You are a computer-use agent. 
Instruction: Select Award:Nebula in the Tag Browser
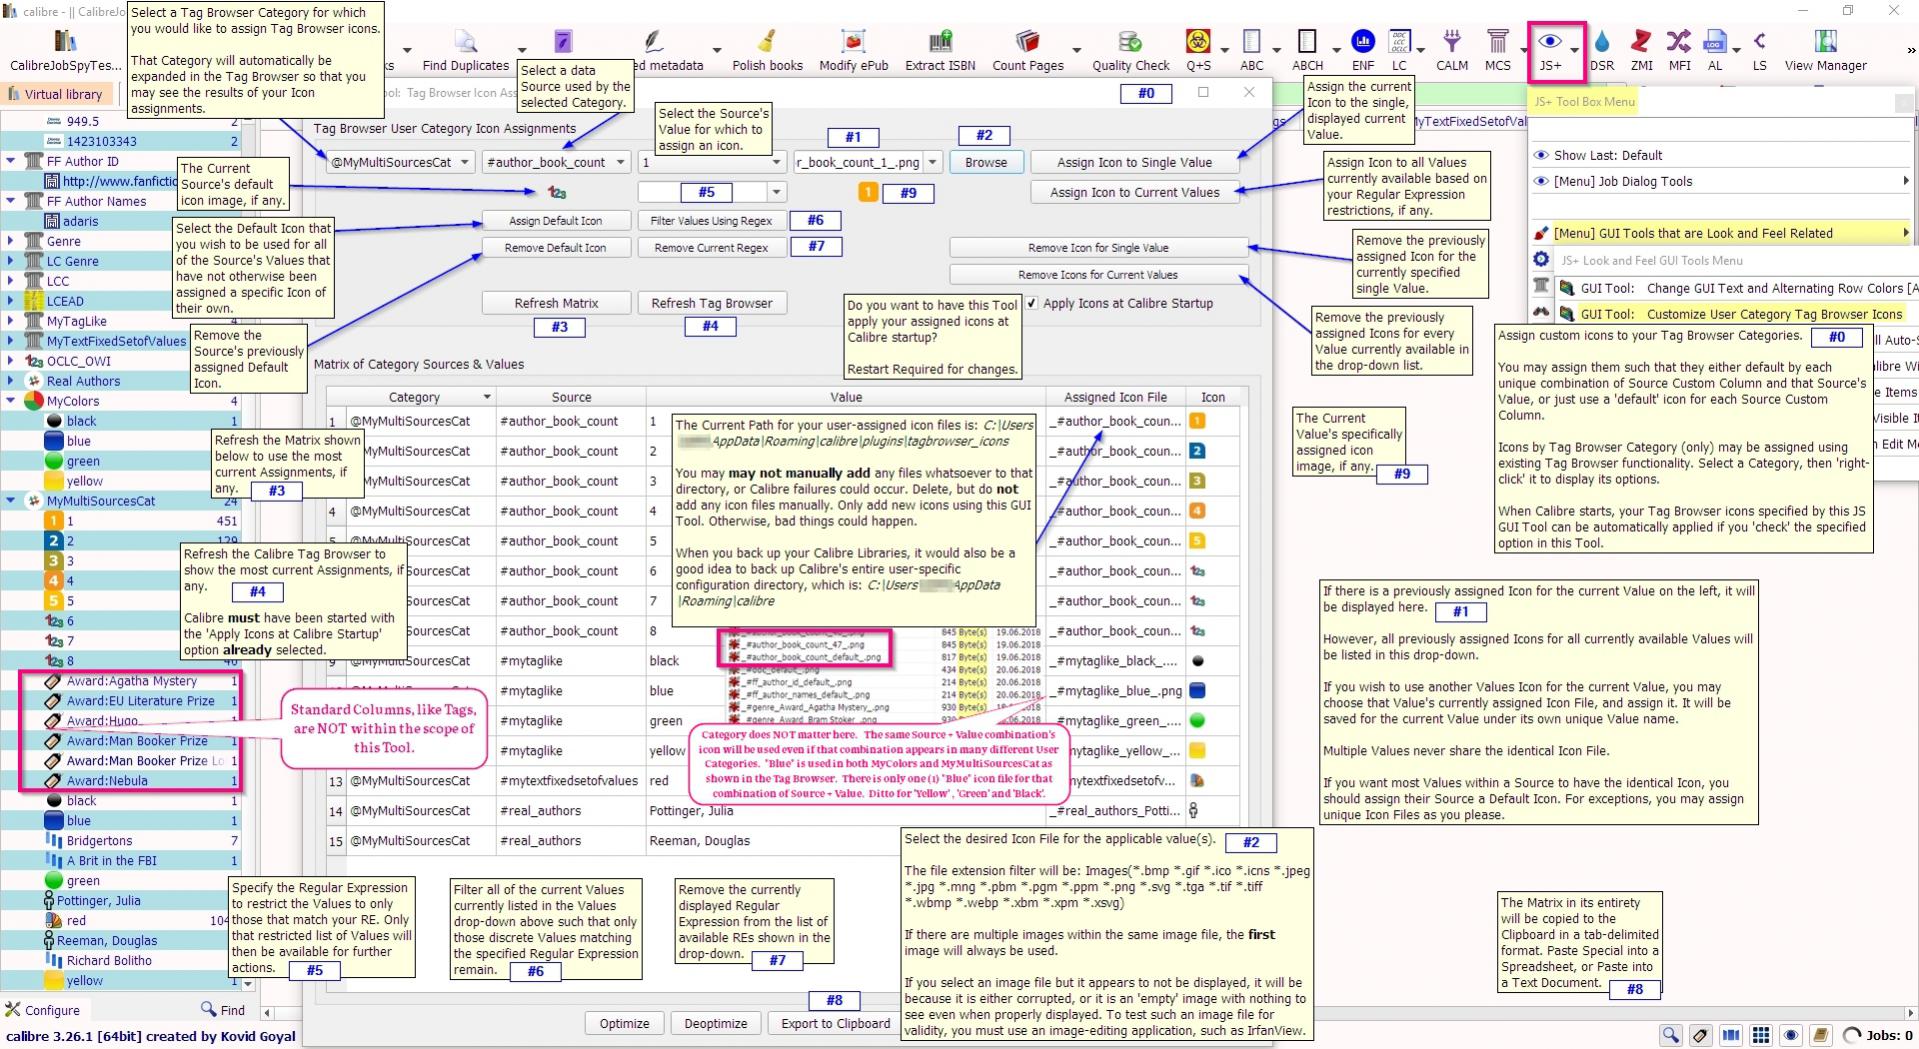pyautogui.click(x=107, y=781)
